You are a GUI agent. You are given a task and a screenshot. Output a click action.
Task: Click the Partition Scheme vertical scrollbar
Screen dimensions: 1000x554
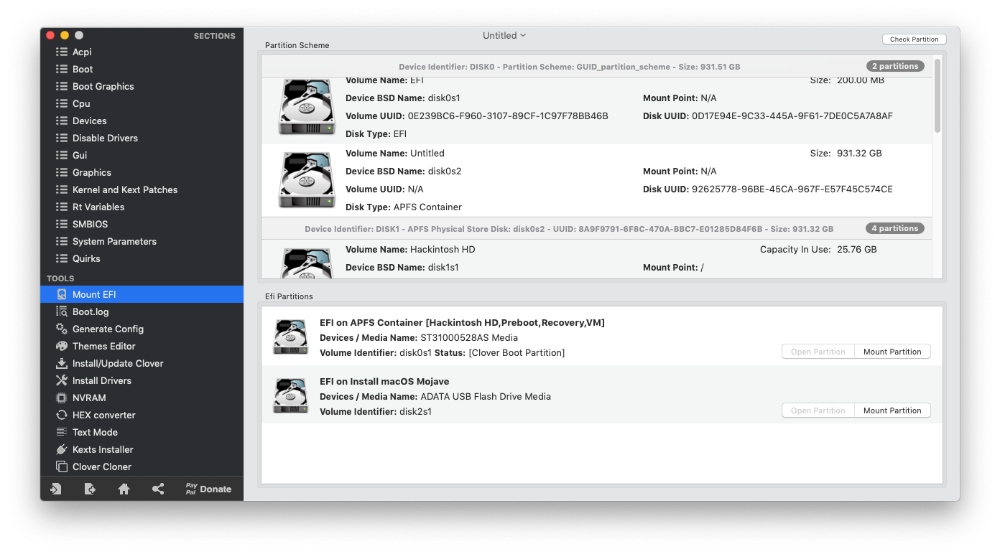point(937,96)
